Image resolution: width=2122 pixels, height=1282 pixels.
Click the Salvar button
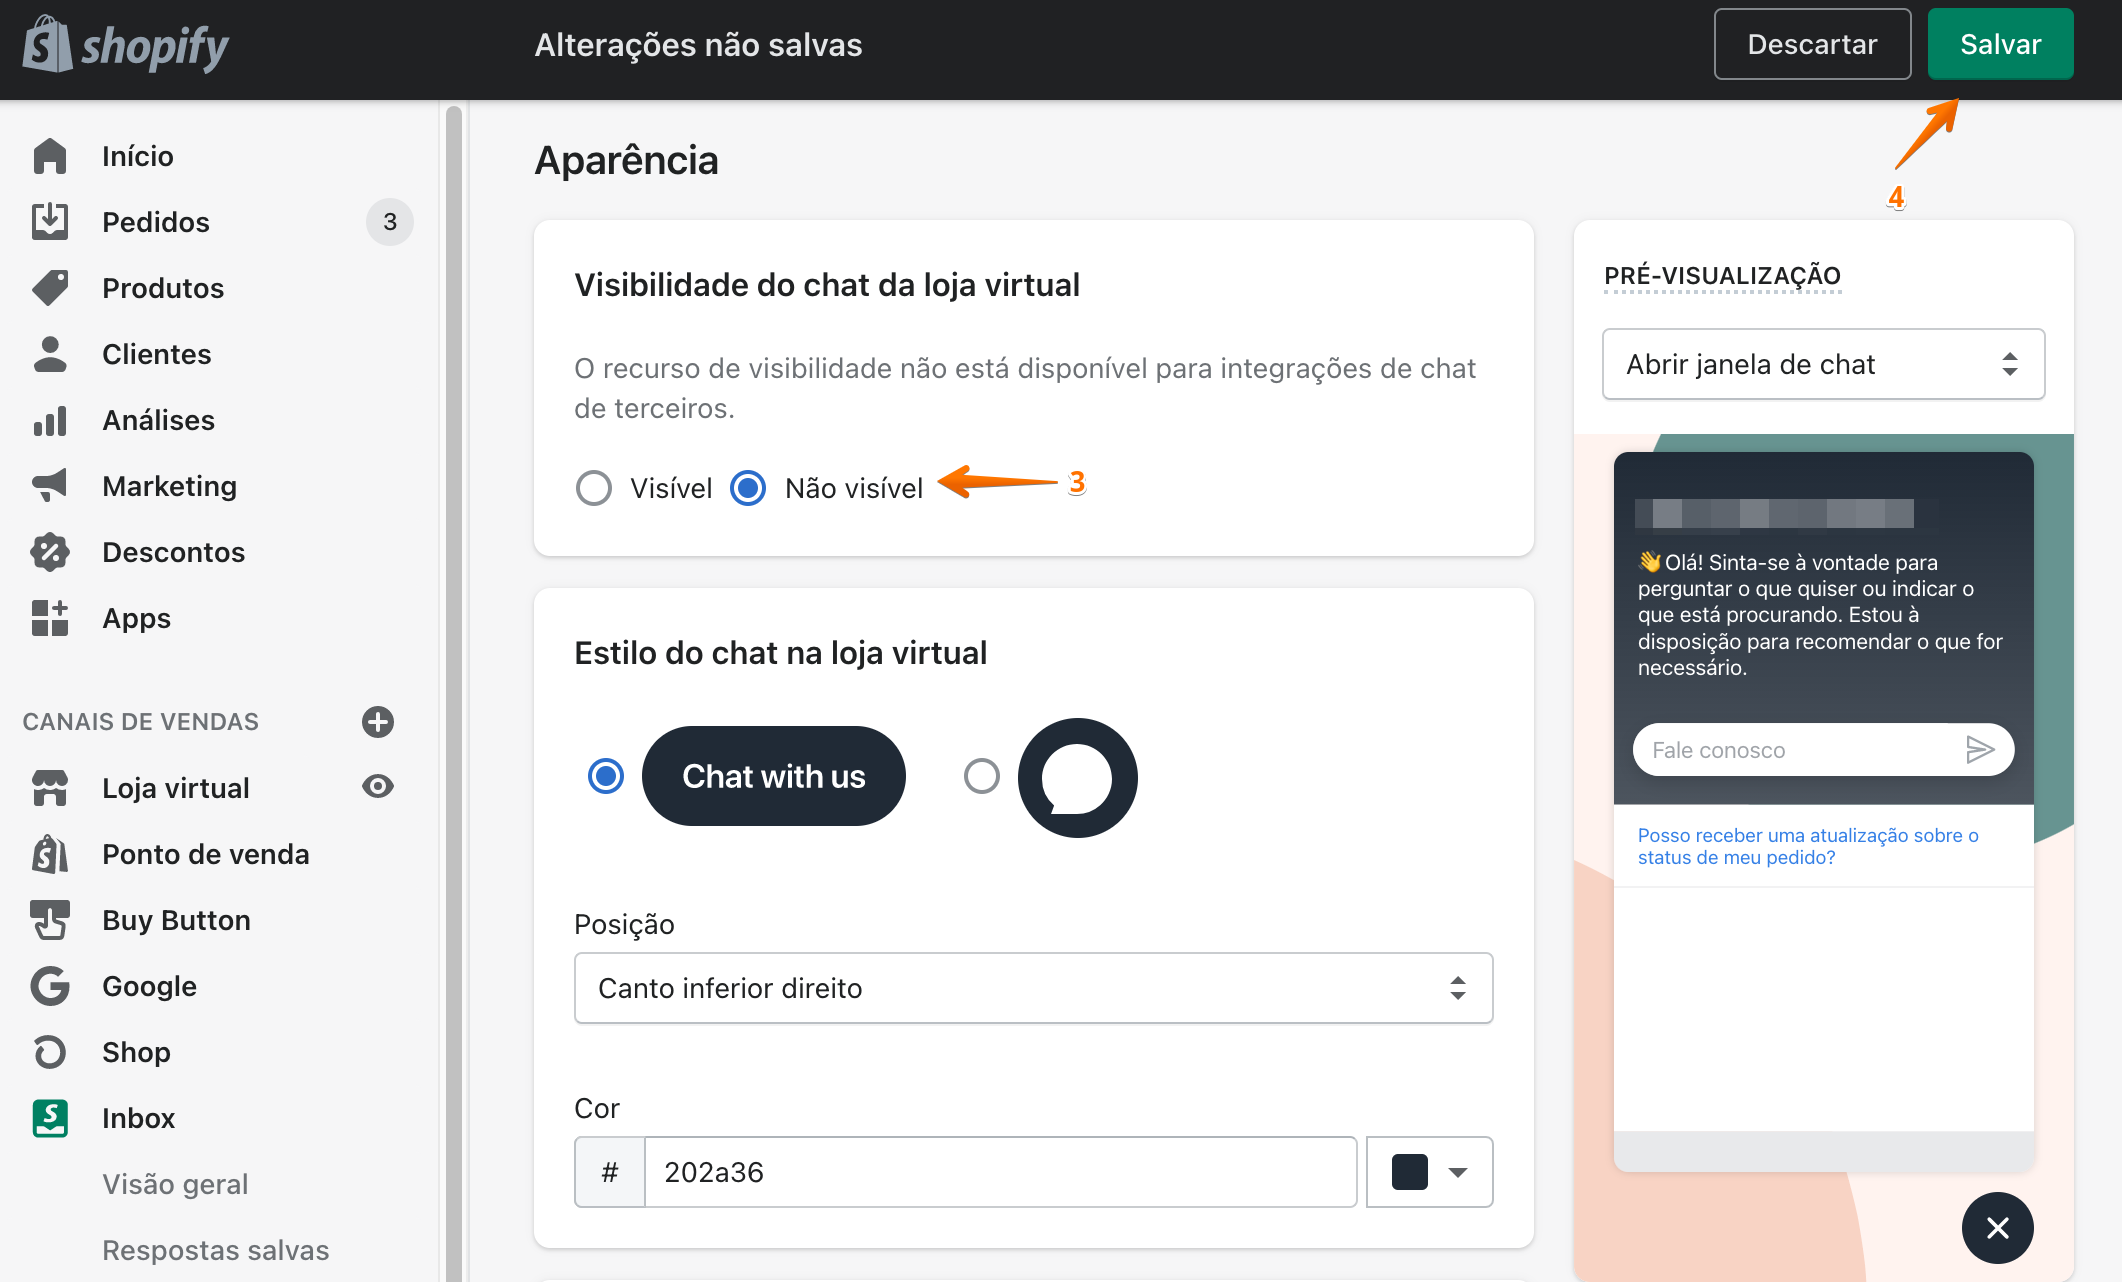click(x=2000, y=44)
